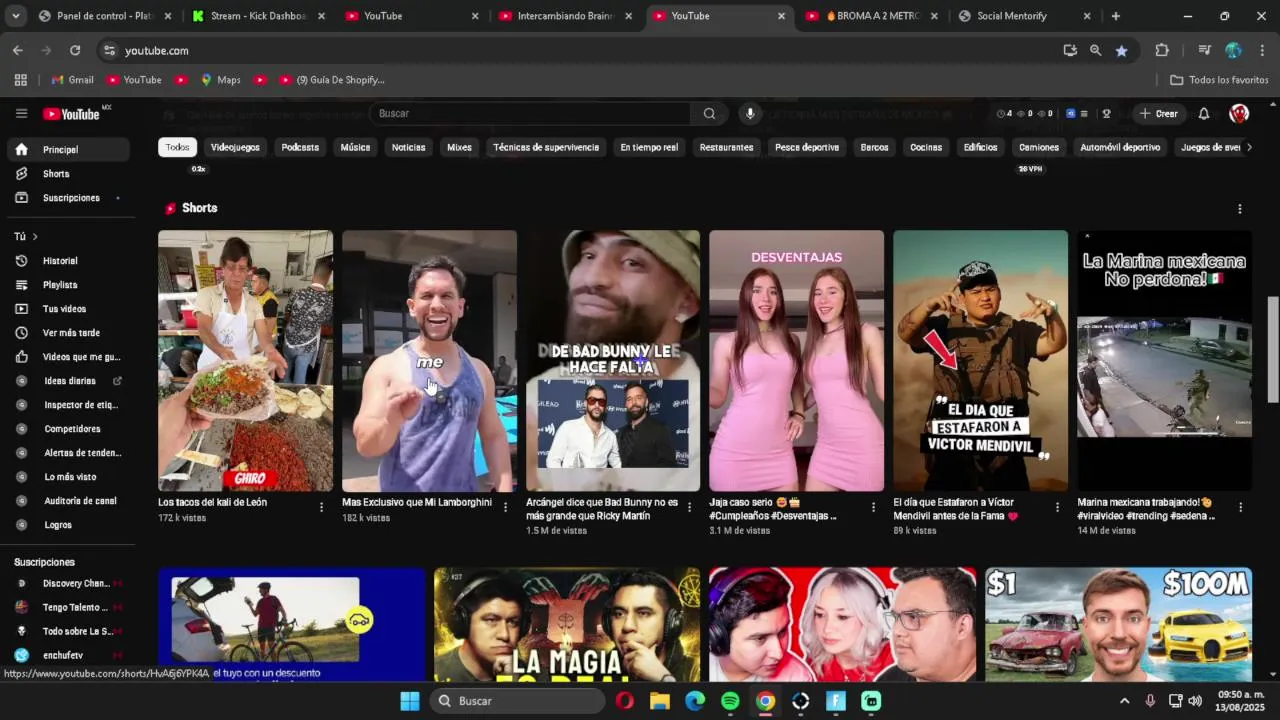Start voice search with the microphone icon
Image resolution: width=1280 pixels, height=720 pixels.
pos(750,114)
